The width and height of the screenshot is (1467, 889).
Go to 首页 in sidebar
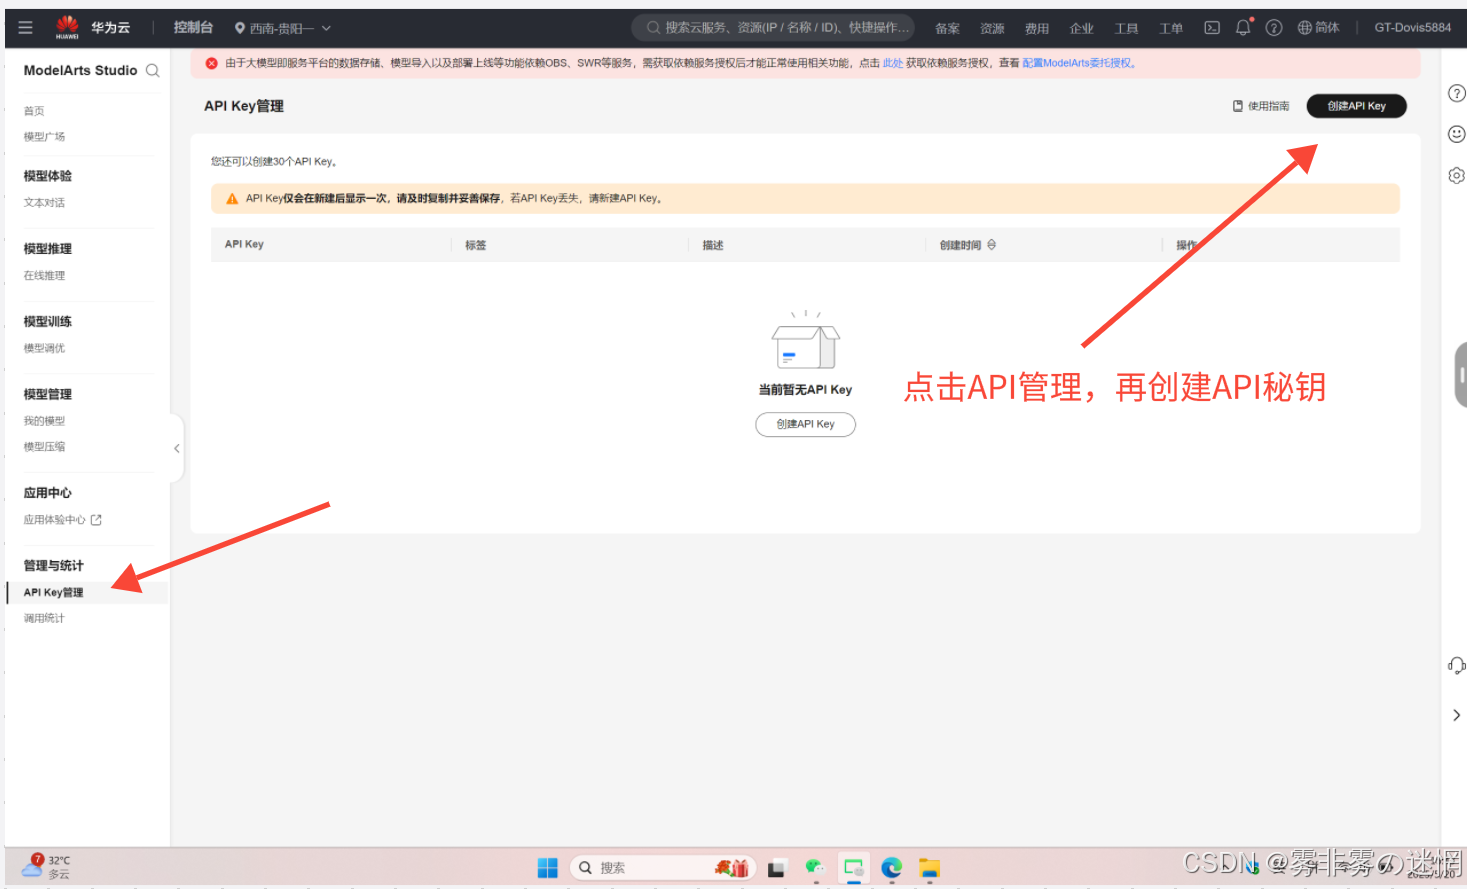pyautogui.click(x=34, y=111)
